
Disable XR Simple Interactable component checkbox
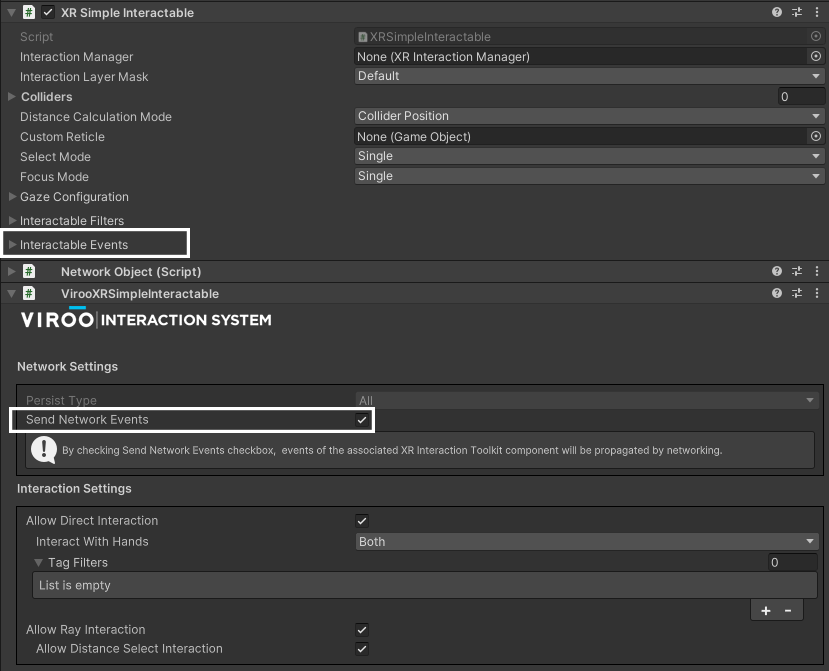tap(48, 13)
